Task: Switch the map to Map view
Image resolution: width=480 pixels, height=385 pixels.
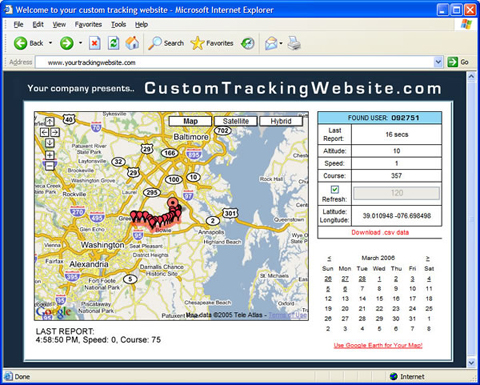Action: pyautogui.click(x=190, y=121)
